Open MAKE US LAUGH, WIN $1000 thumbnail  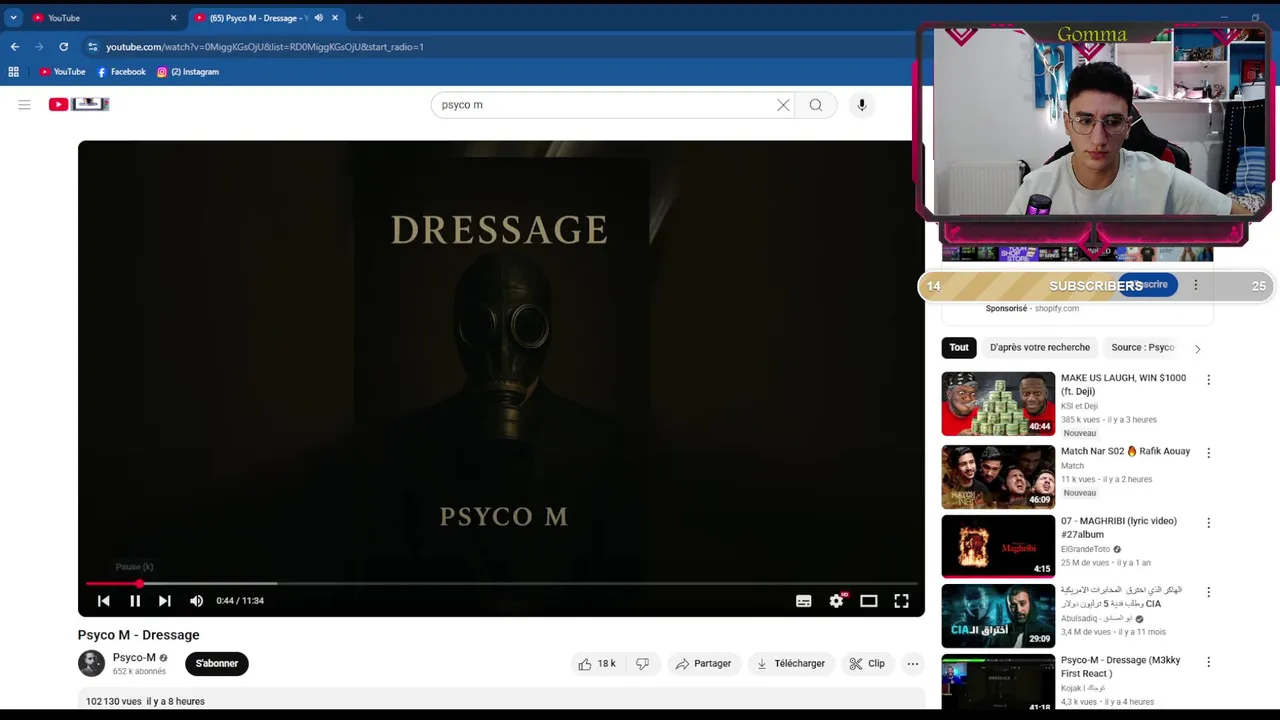point(998,404)
